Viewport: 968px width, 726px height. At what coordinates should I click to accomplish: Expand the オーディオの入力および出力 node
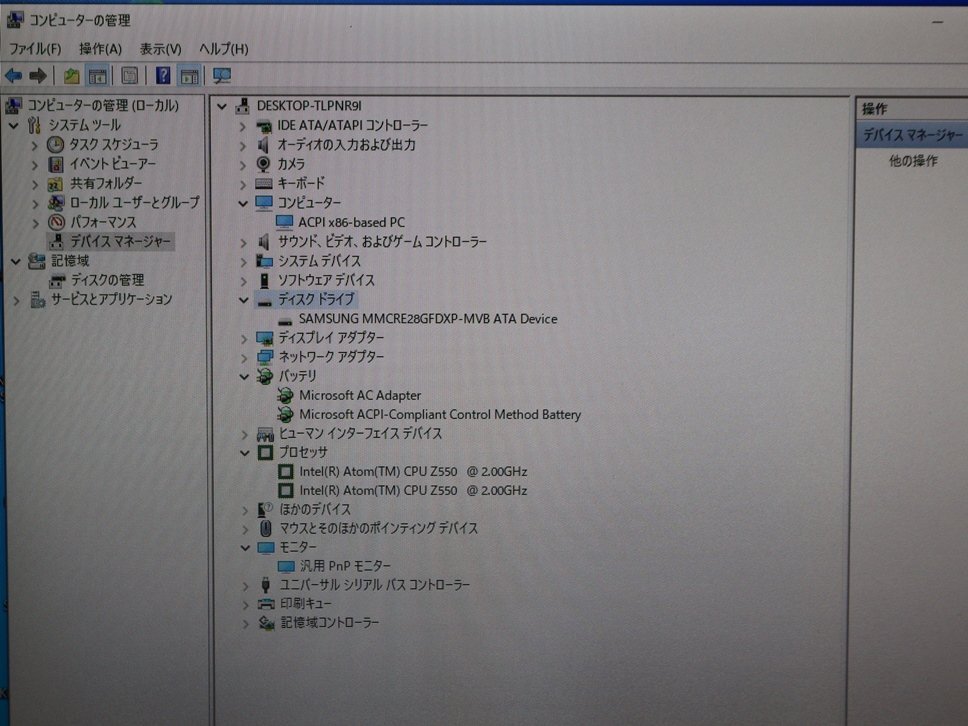click(x=243, y=146)
